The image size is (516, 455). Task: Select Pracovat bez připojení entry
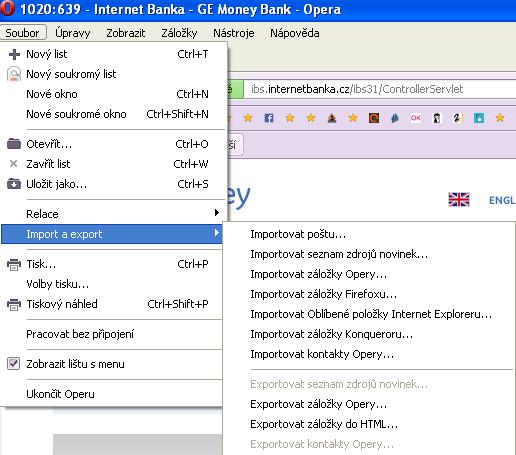tap(112, 334)
